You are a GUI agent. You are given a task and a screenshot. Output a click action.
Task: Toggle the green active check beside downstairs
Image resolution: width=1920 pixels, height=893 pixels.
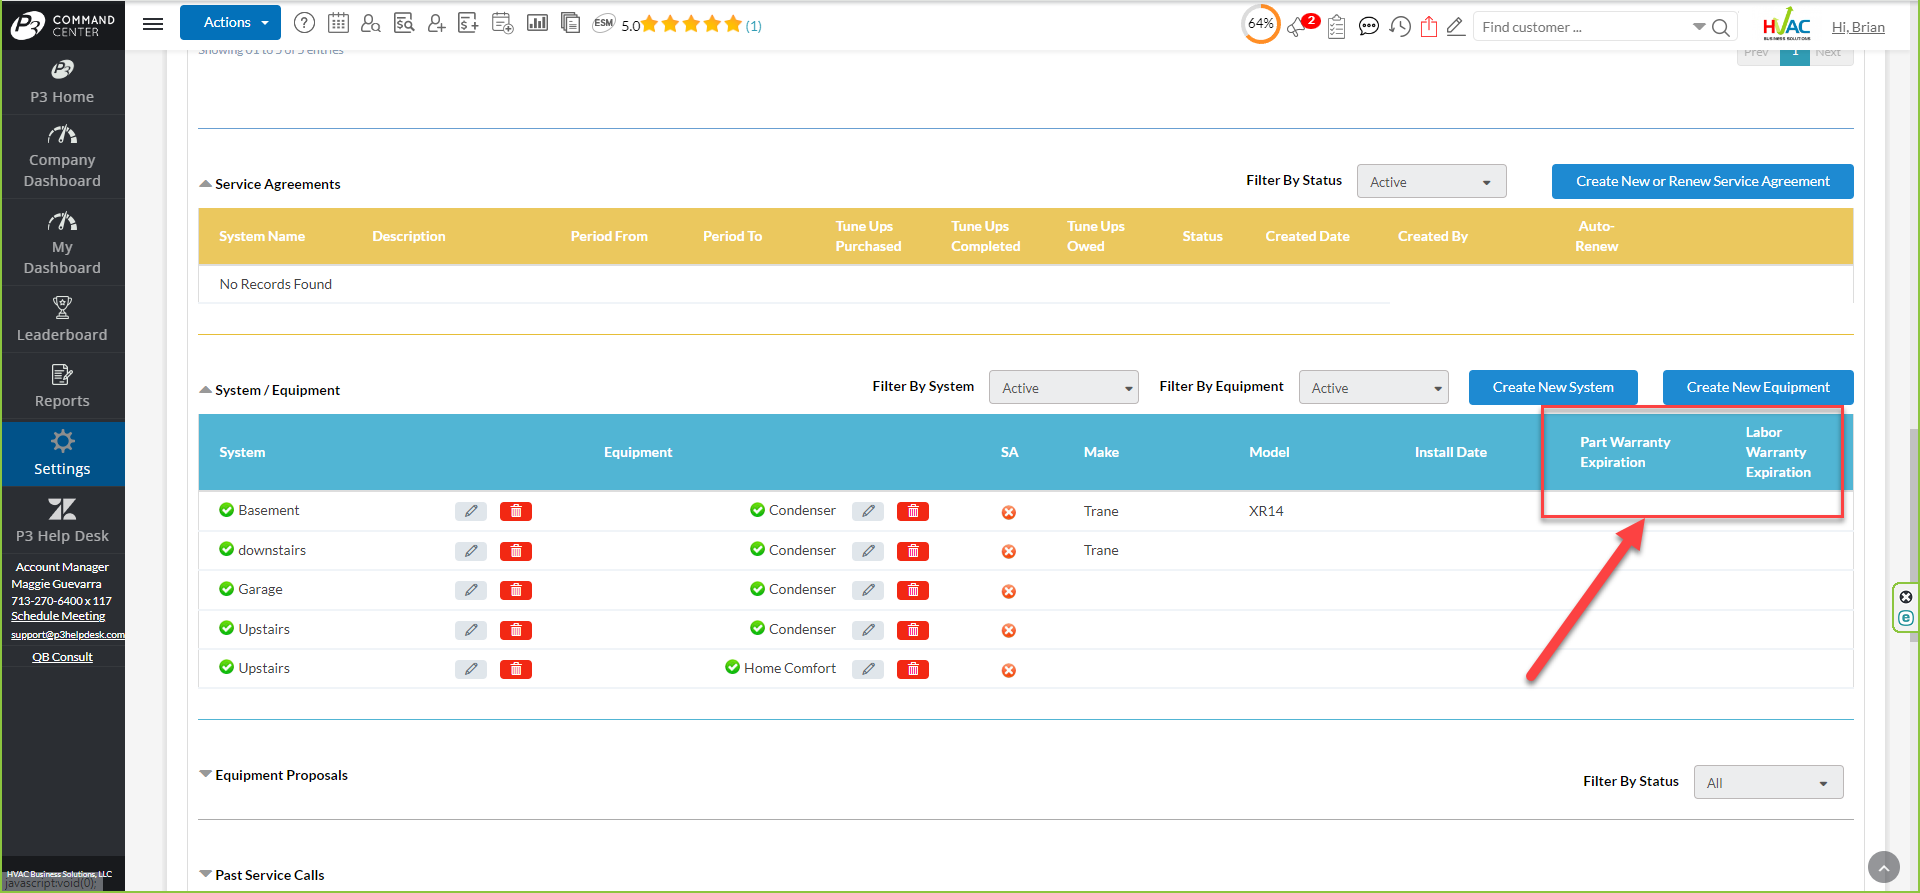point(227,549)
